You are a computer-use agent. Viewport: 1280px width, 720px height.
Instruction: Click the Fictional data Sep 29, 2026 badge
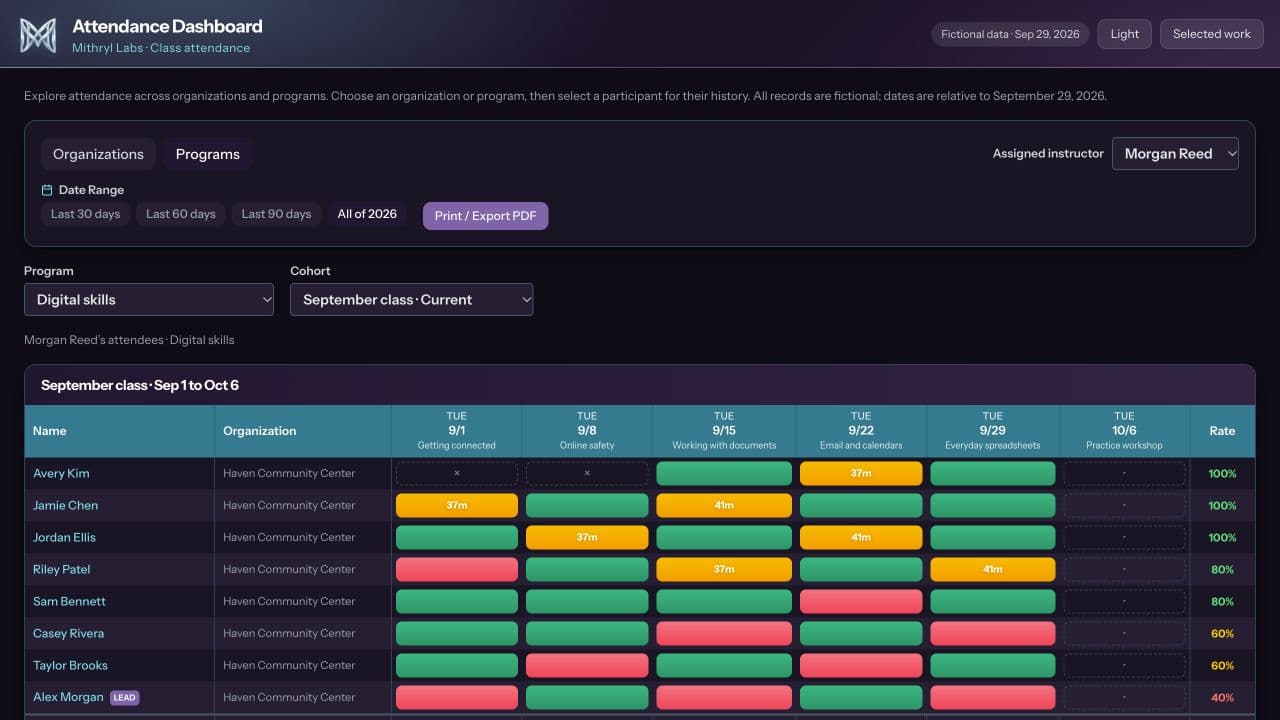[1010, 34]
